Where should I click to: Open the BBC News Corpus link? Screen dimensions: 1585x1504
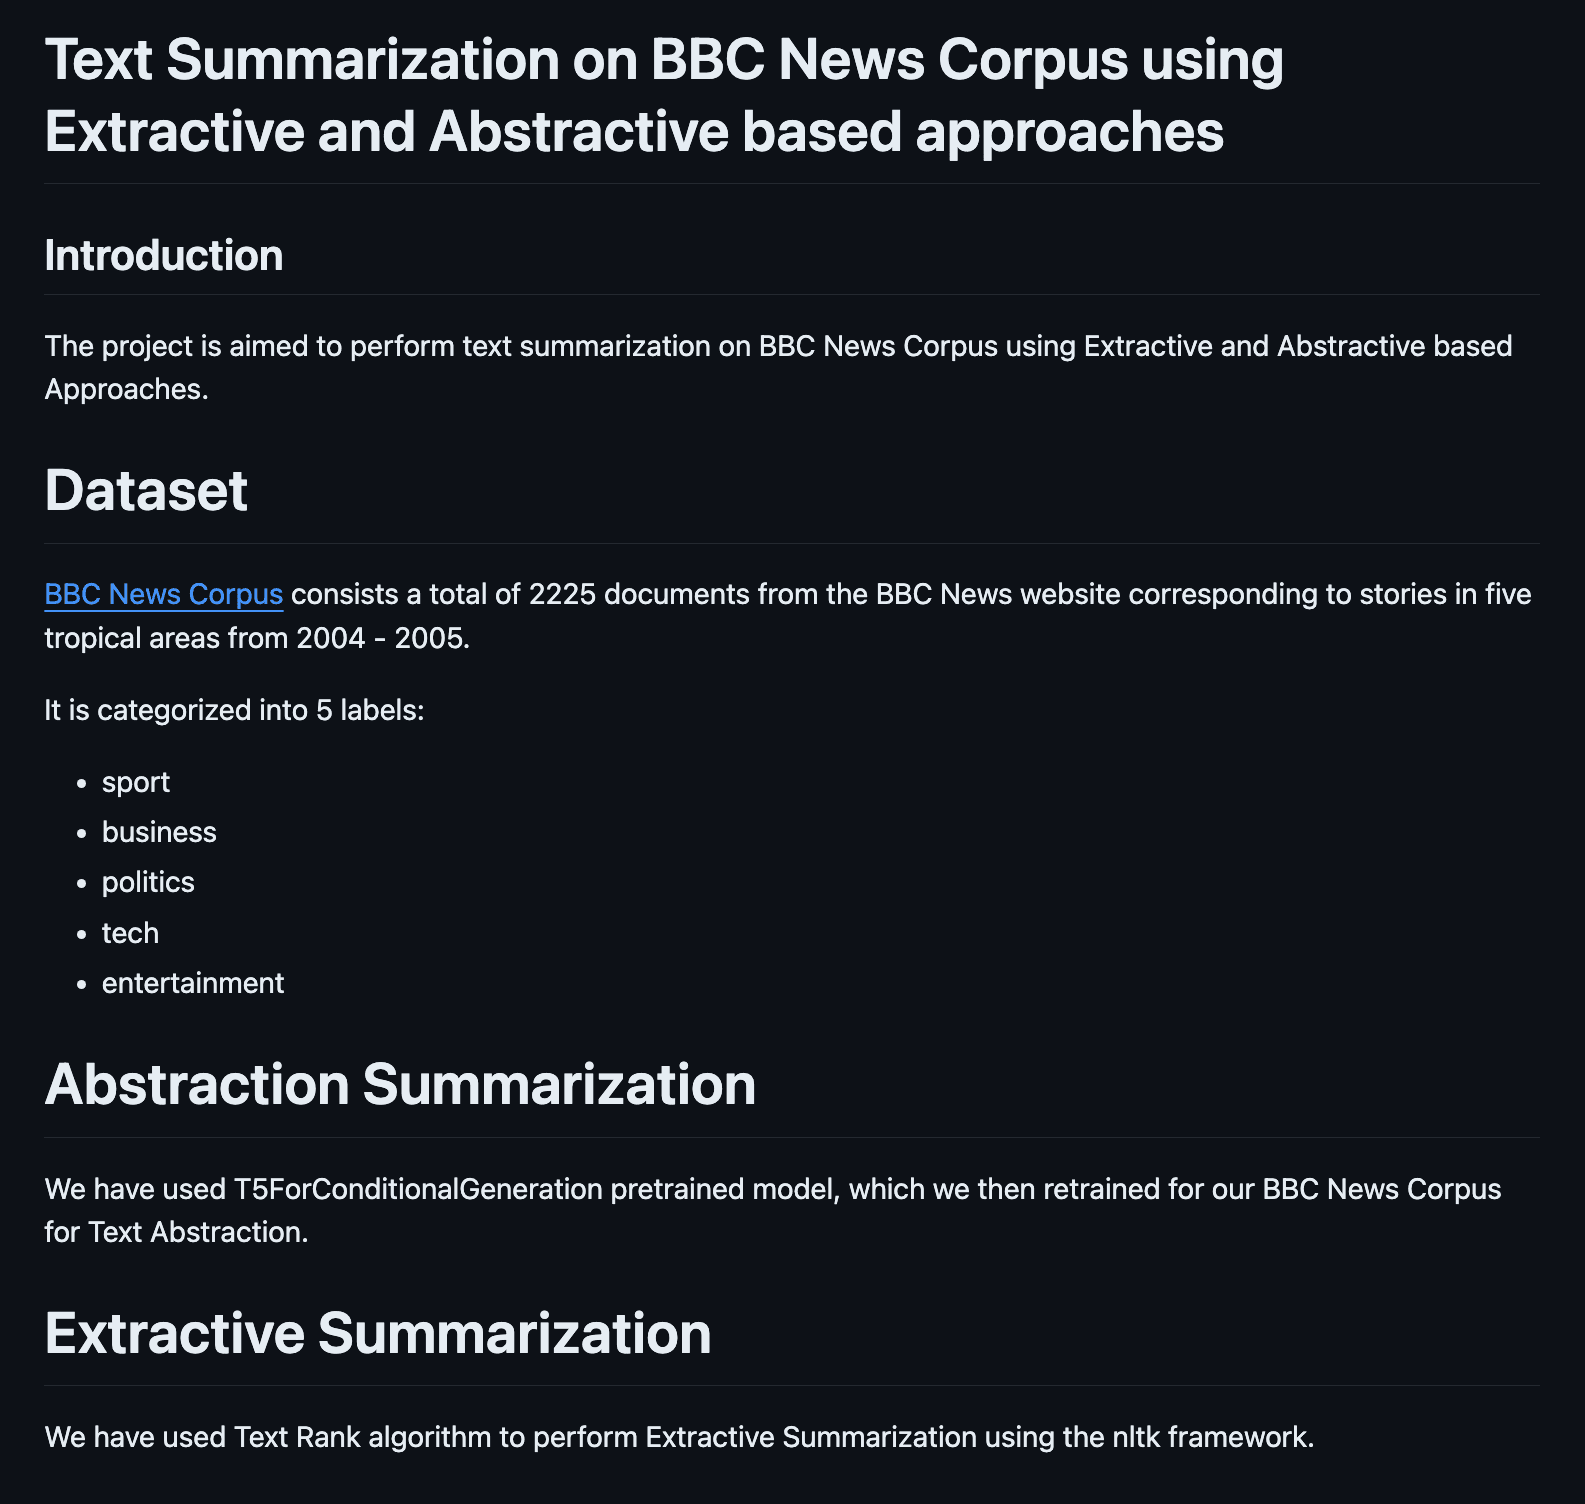164,594
